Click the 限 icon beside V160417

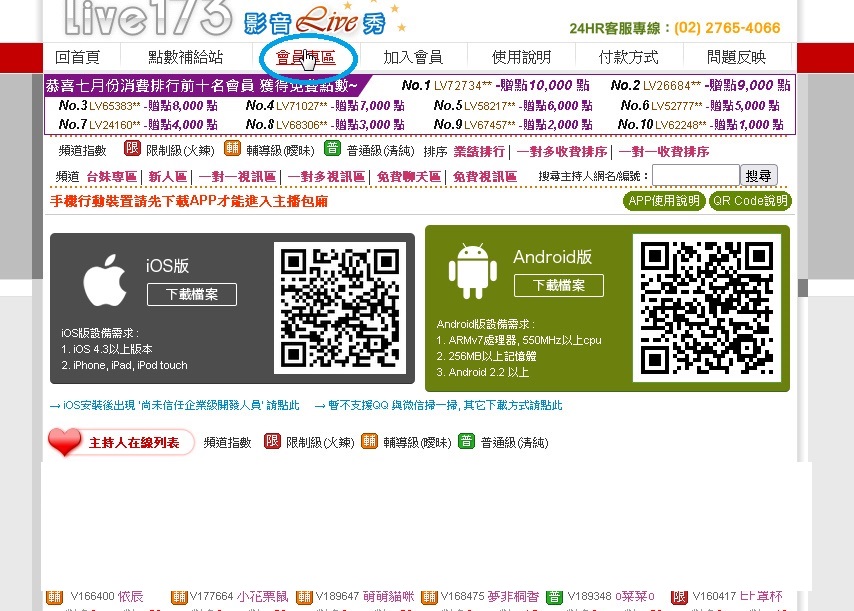[679, 597]
